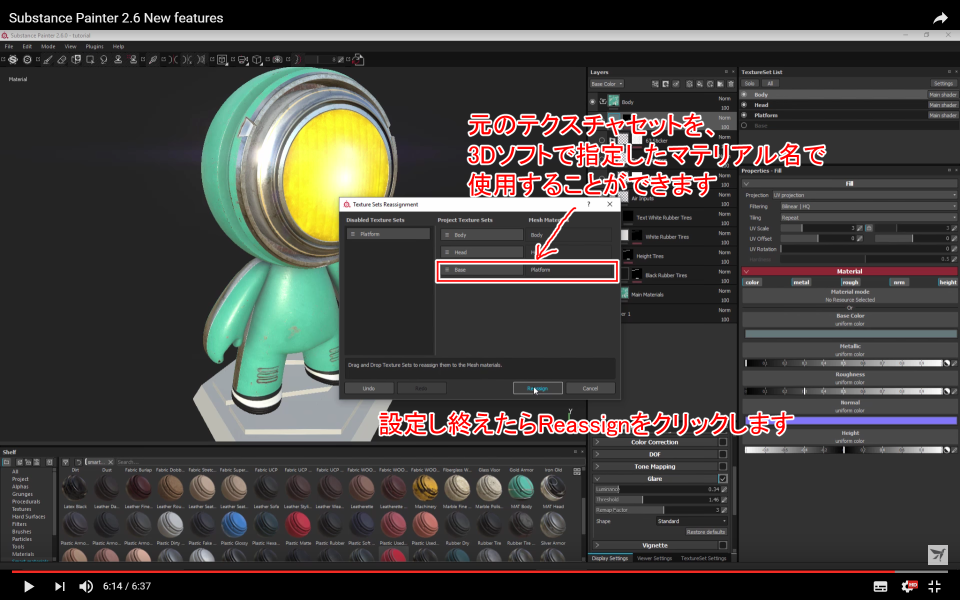Open the Glare Shape Standard dropdown
The width and height of the screenshot is (960, 600).
[x=691, y=521]
